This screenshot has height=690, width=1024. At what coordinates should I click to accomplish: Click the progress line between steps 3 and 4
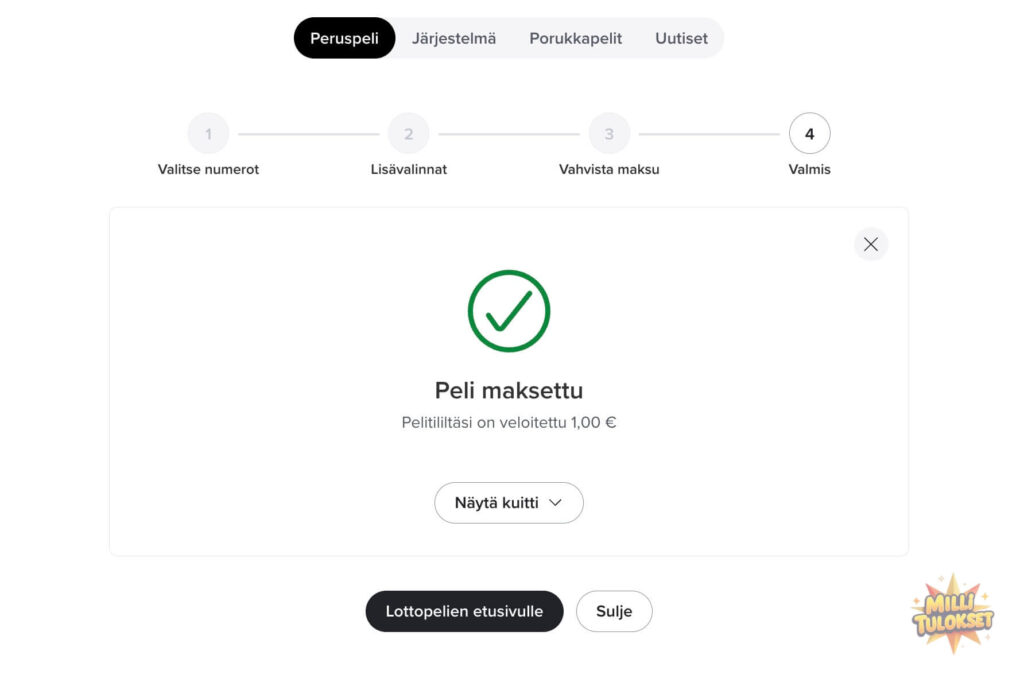pos(710,133)
